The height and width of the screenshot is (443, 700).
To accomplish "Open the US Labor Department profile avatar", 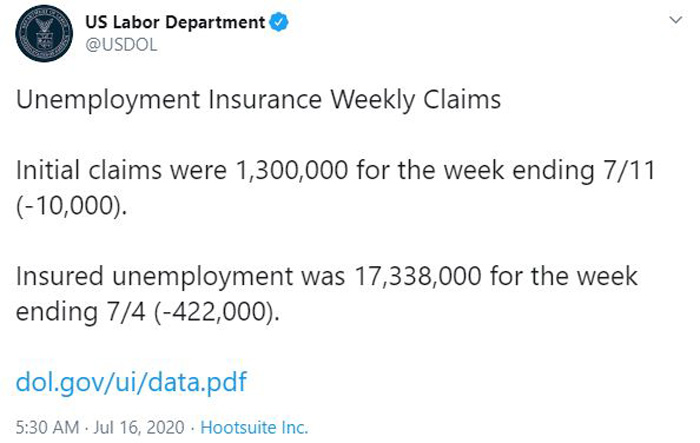I will coord(44,33).
